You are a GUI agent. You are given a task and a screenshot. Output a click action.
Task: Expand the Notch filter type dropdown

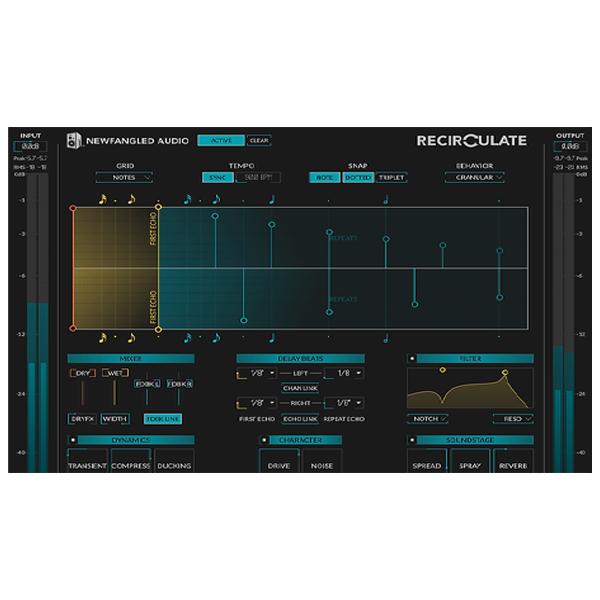tap(427, 419)
